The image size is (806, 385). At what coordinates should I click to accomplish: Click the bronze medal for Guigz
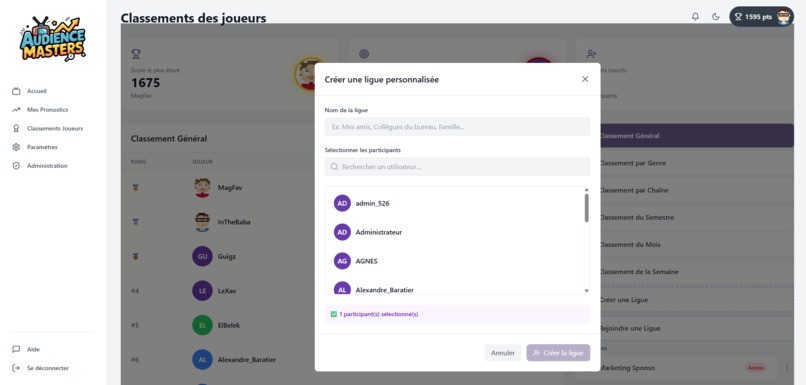136,256
